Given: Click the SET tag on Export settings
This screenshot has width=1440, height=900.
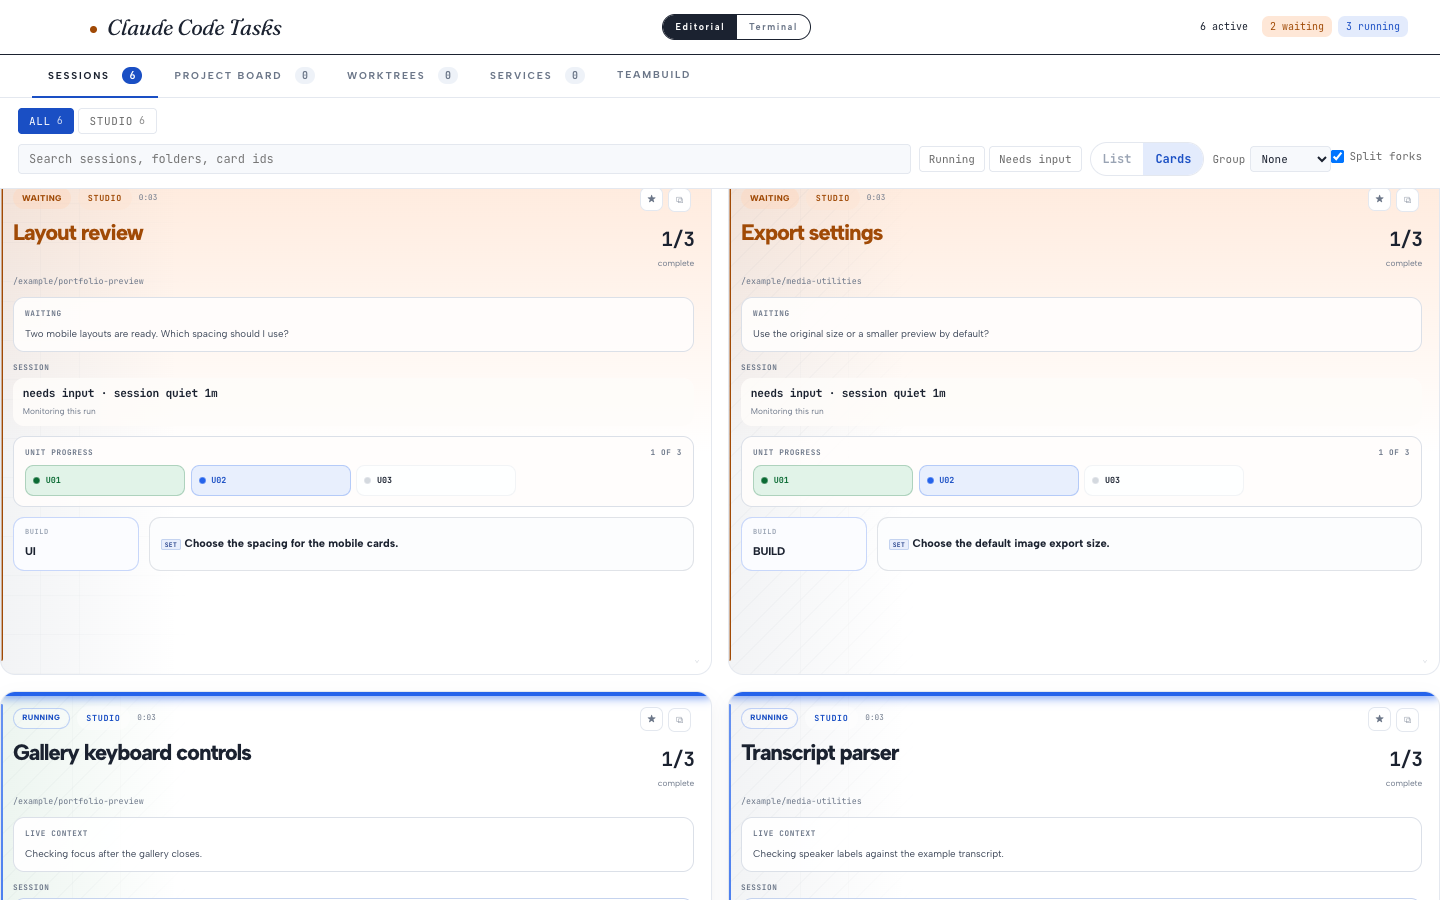Looking at the screenshot, I should 899,545.
